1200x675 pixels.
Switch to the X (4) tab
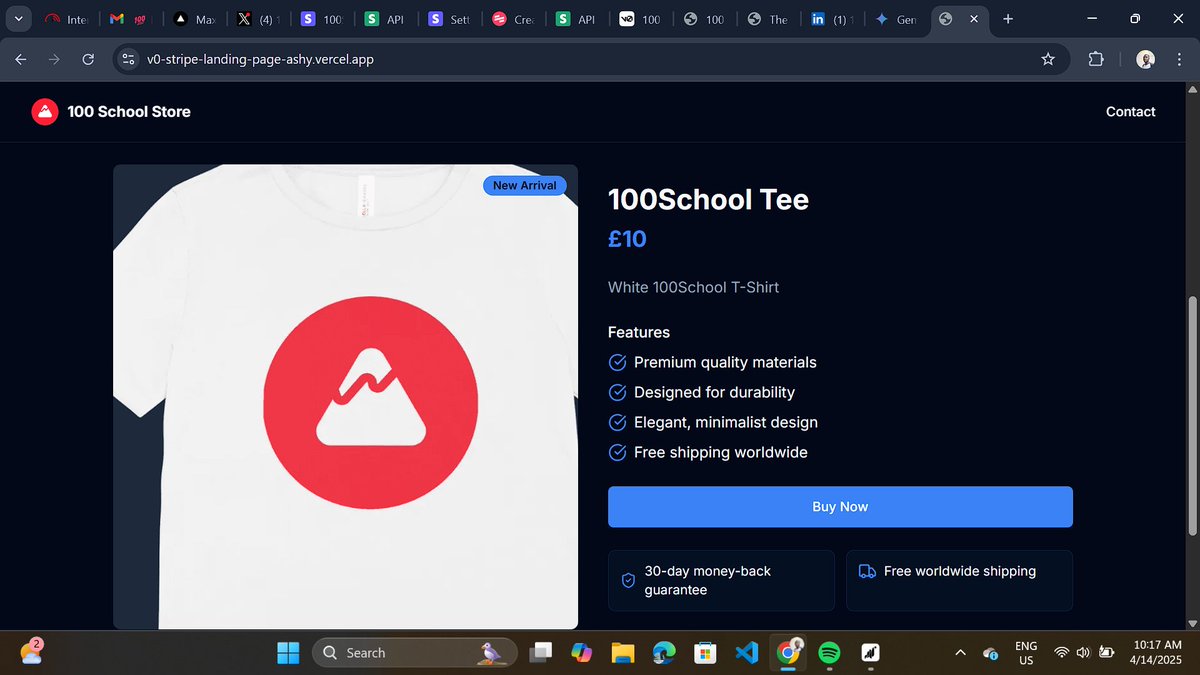click(258, 19)
